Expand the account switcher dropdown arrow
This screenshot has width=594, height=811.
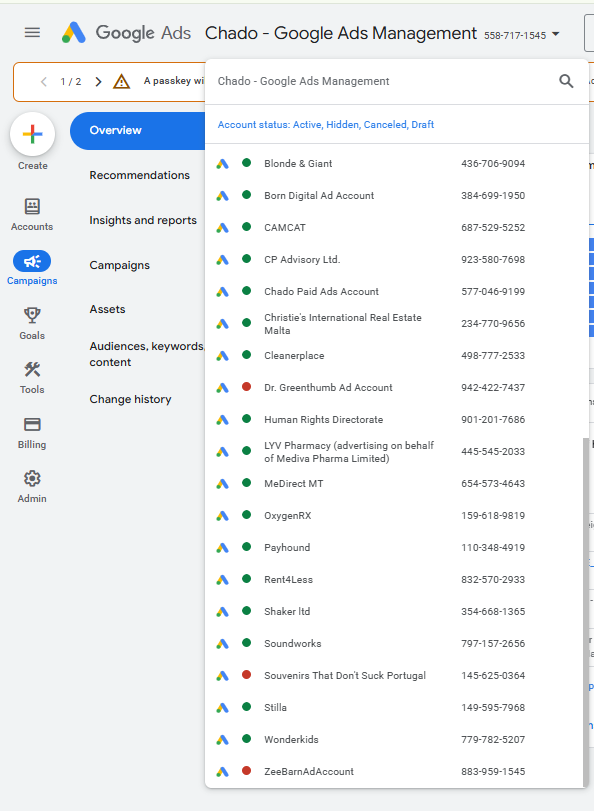[556, 34]
